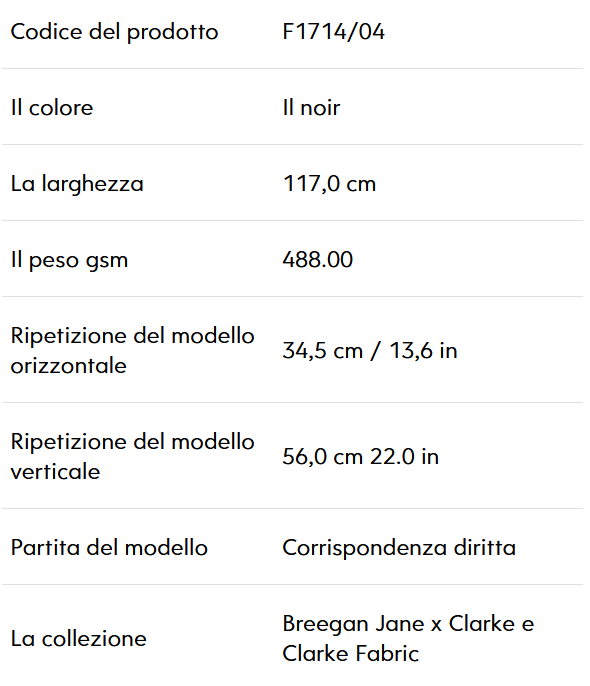Click 'Ripetizione del modello orizzontale' label
The width and height of the screenshot is (590, 686).
click(133, 350)
